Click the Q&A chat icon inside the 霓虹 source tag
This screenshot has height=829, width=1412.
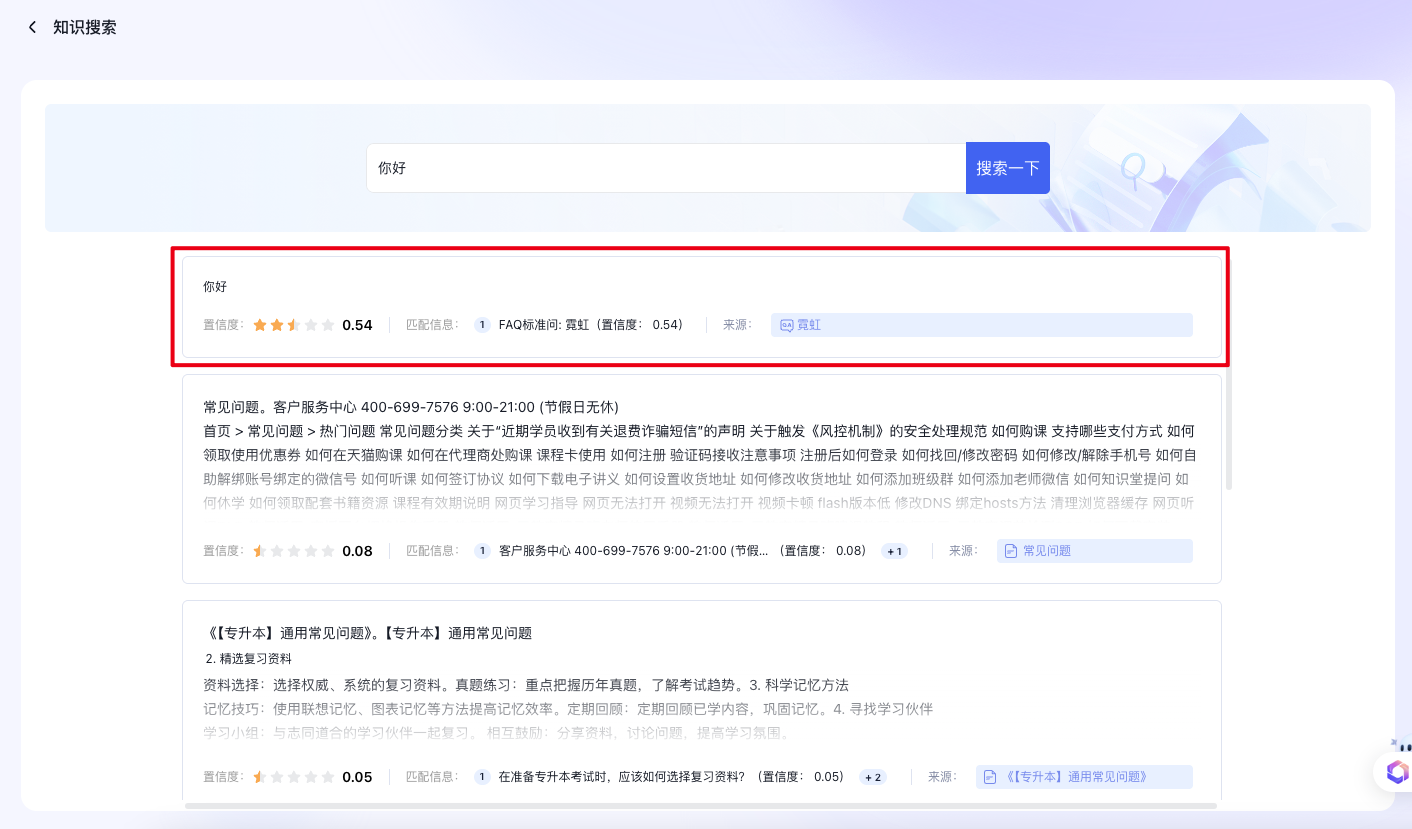tap(787, 324)
